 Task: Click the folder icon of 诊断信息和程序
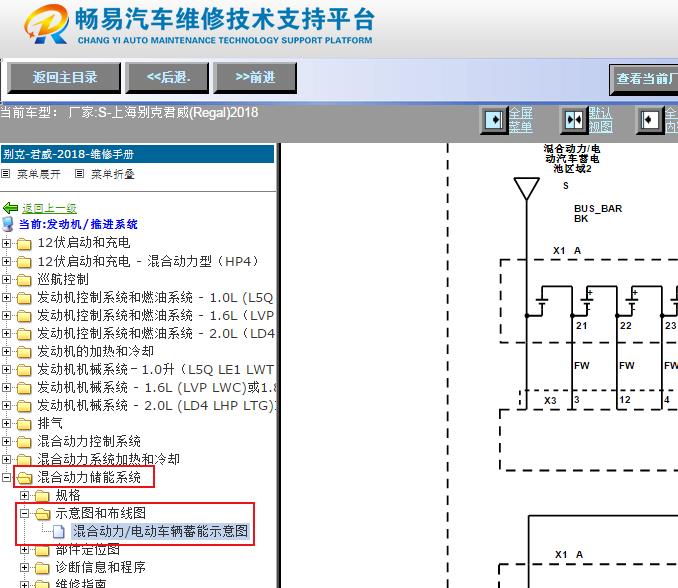coord(42,568)
